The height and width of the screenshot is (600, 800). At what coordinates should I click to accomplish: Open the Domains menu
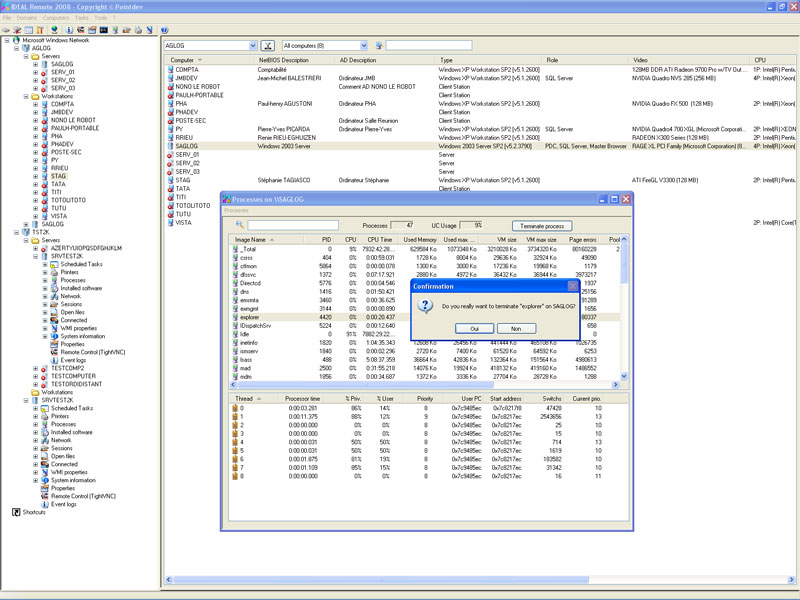(27, 18)
